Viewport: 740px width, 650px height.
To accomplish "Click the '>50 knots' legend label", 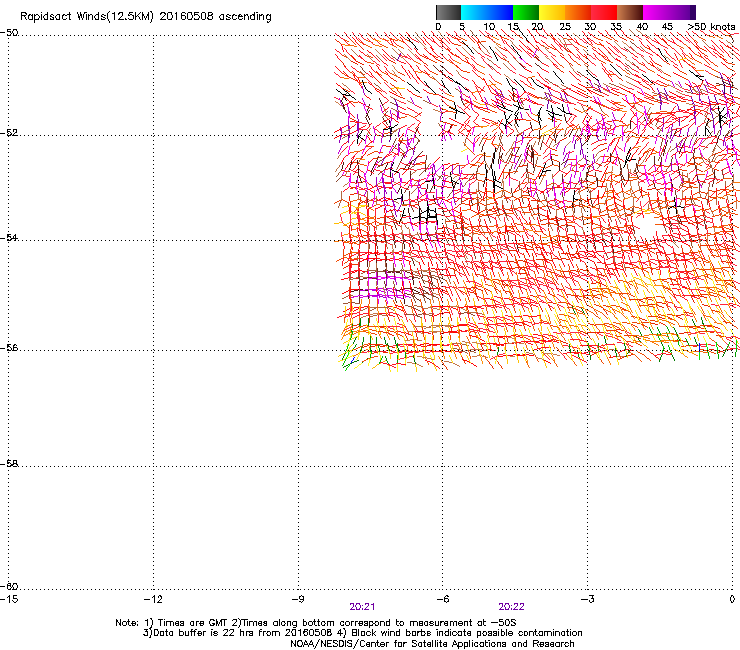I will [711, 27].
